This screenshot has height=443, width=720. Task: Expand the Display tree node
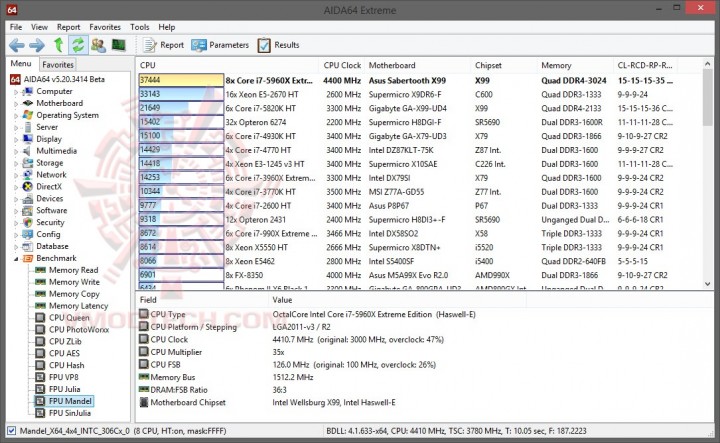16,140
